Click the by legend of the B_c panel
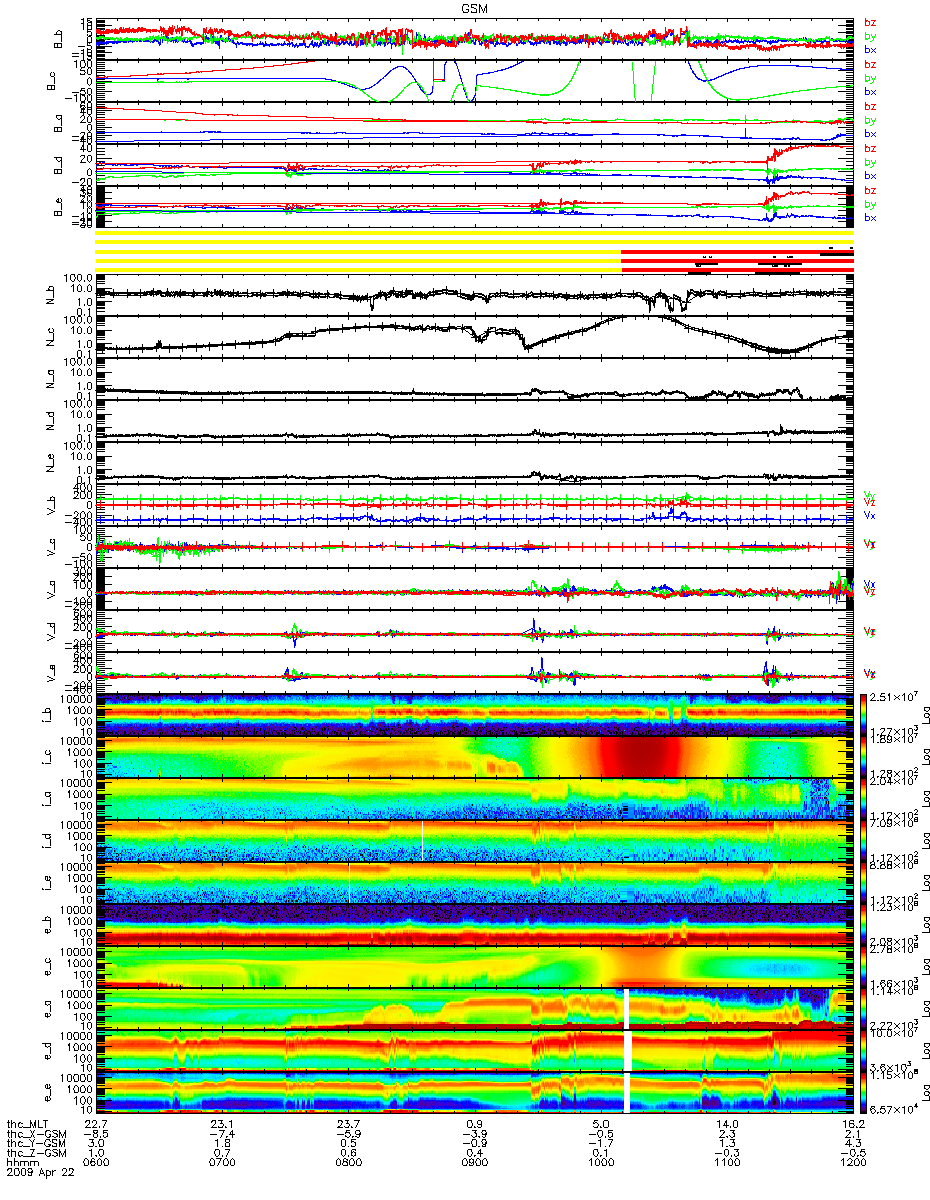The image size is (930, 1200). tap(869, 77)
